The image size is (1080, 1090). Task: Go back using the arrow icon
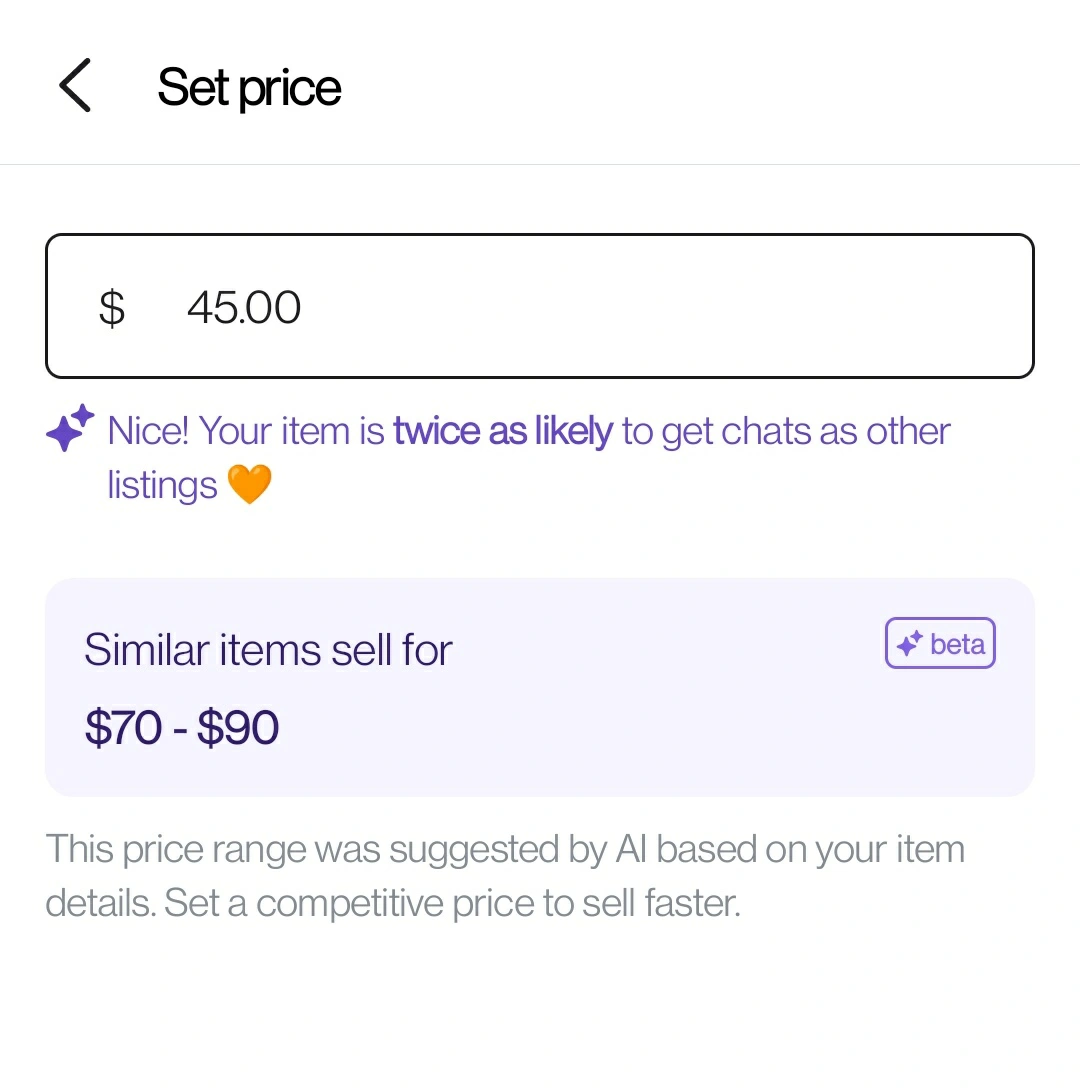(75, 86)
